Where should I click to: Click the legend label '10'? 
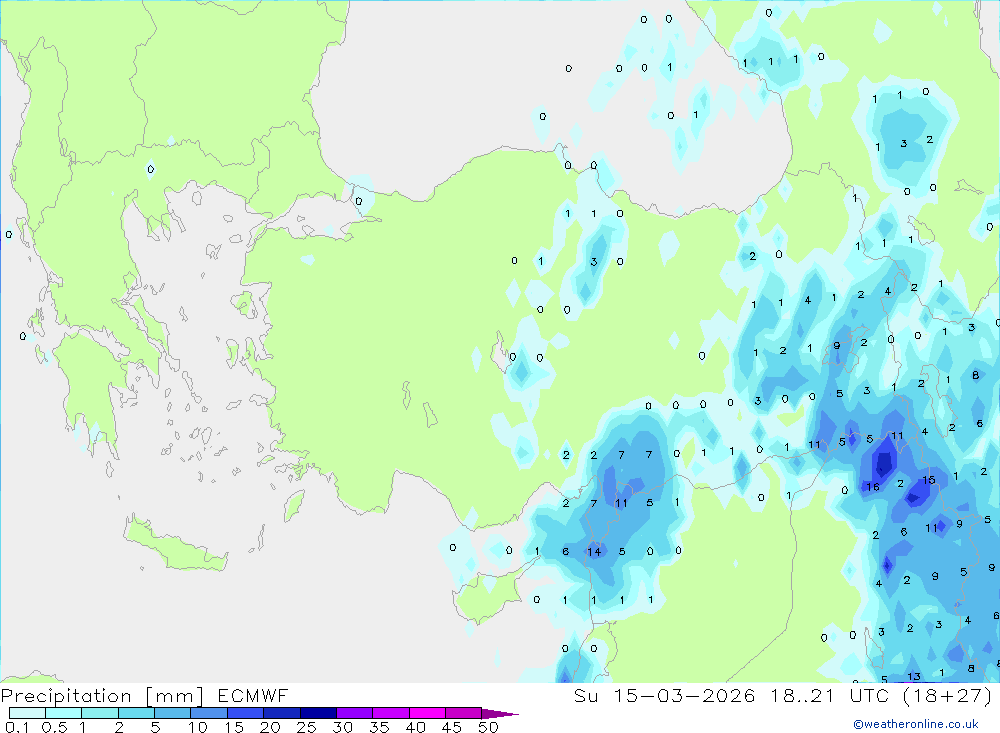[198, 727]
